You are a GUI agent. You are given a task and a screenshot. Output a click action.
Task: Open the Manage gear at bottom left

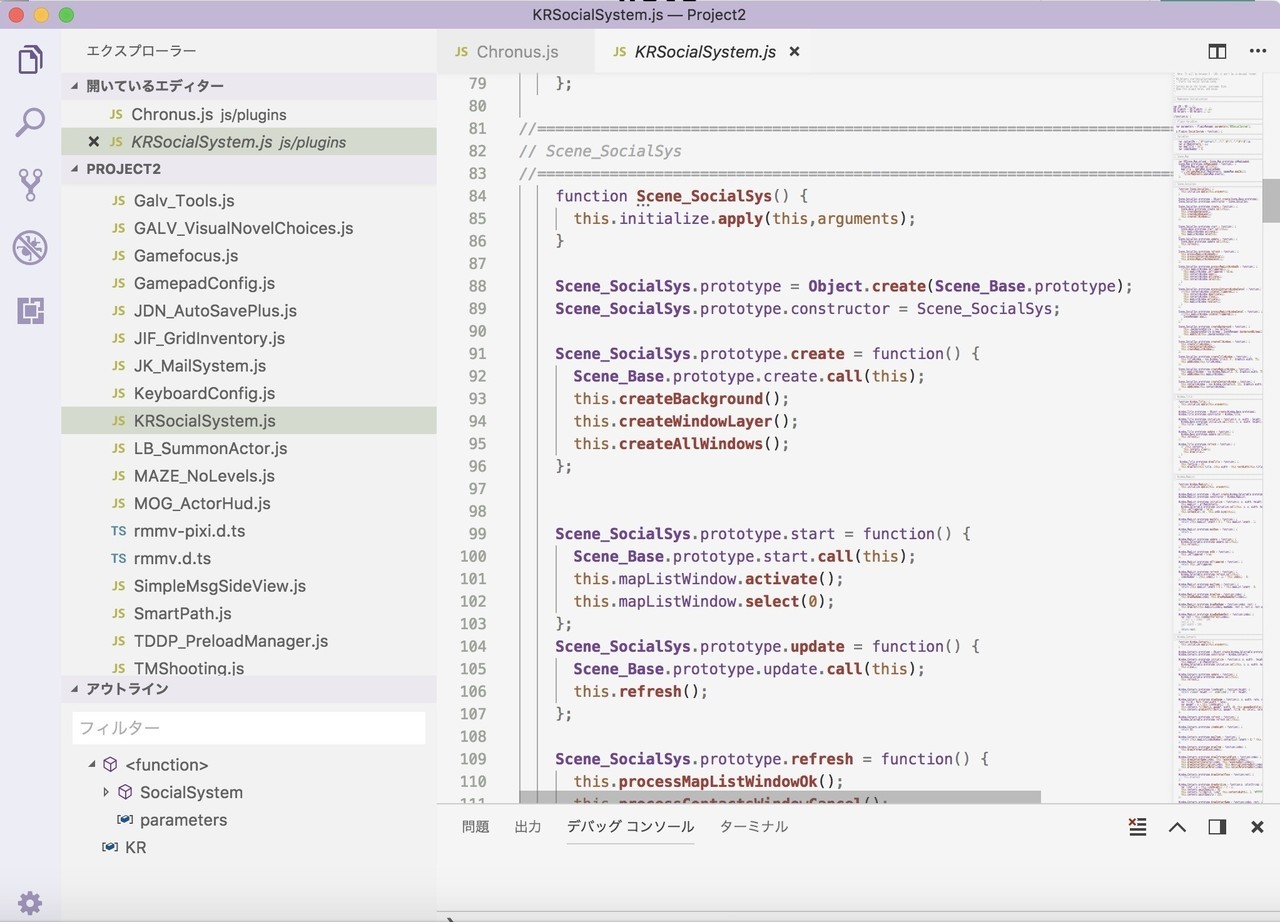click(x=30, y=903)
